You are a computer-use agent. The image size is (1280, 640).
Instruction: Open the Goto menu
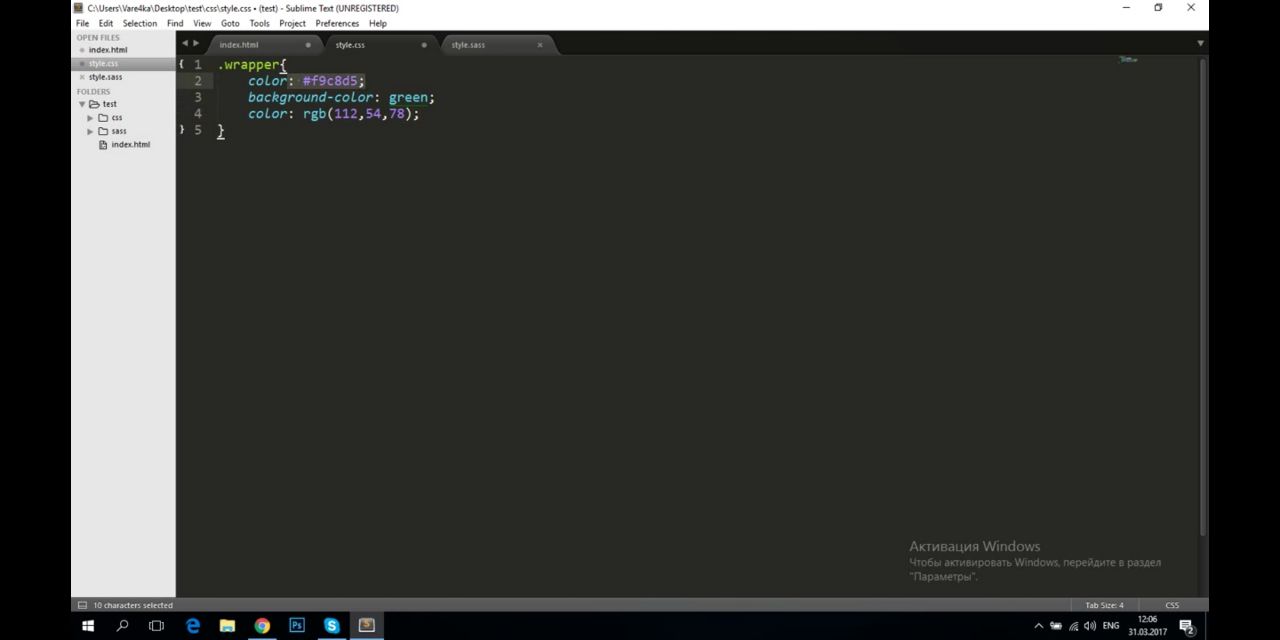(x=230, y=23)
